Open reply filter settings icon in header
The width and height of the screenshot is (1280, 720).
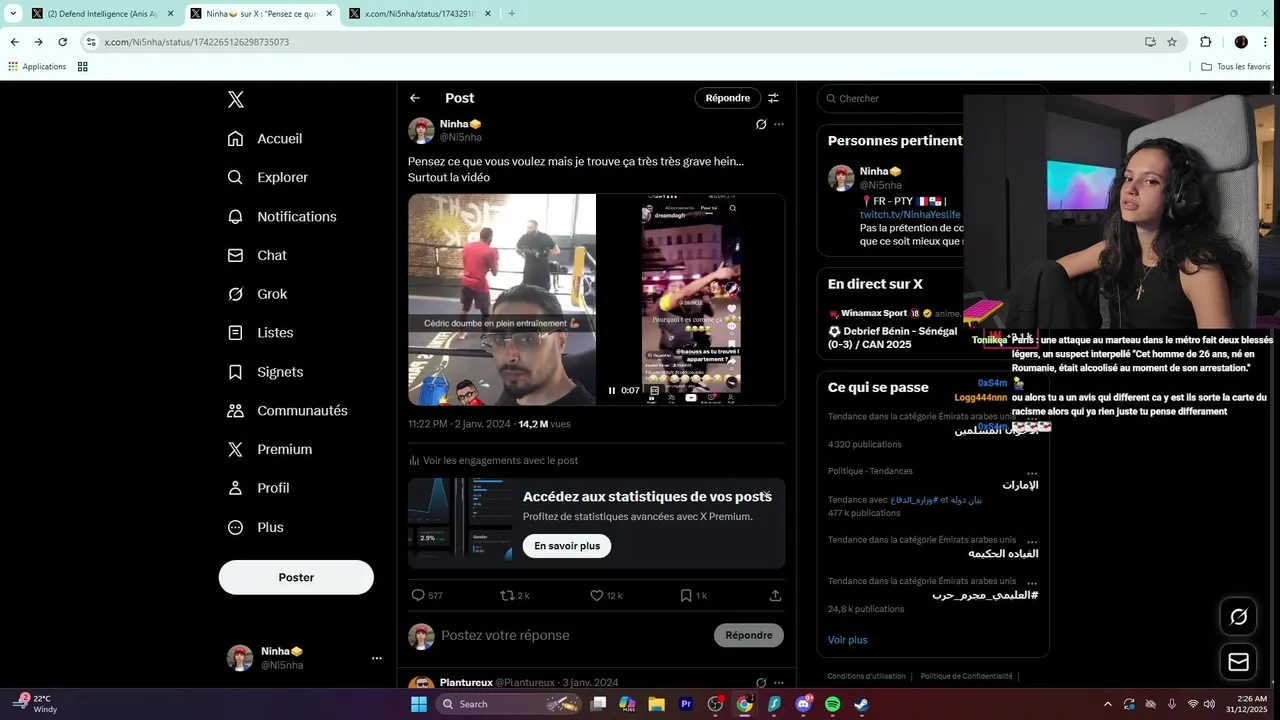[x=773, y=98]
